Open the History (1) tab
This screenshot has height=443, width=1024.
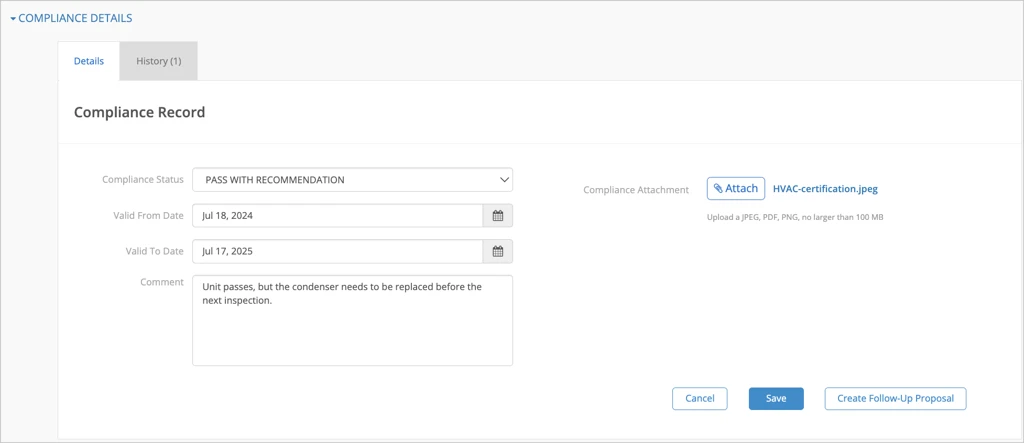pos(159,61)
